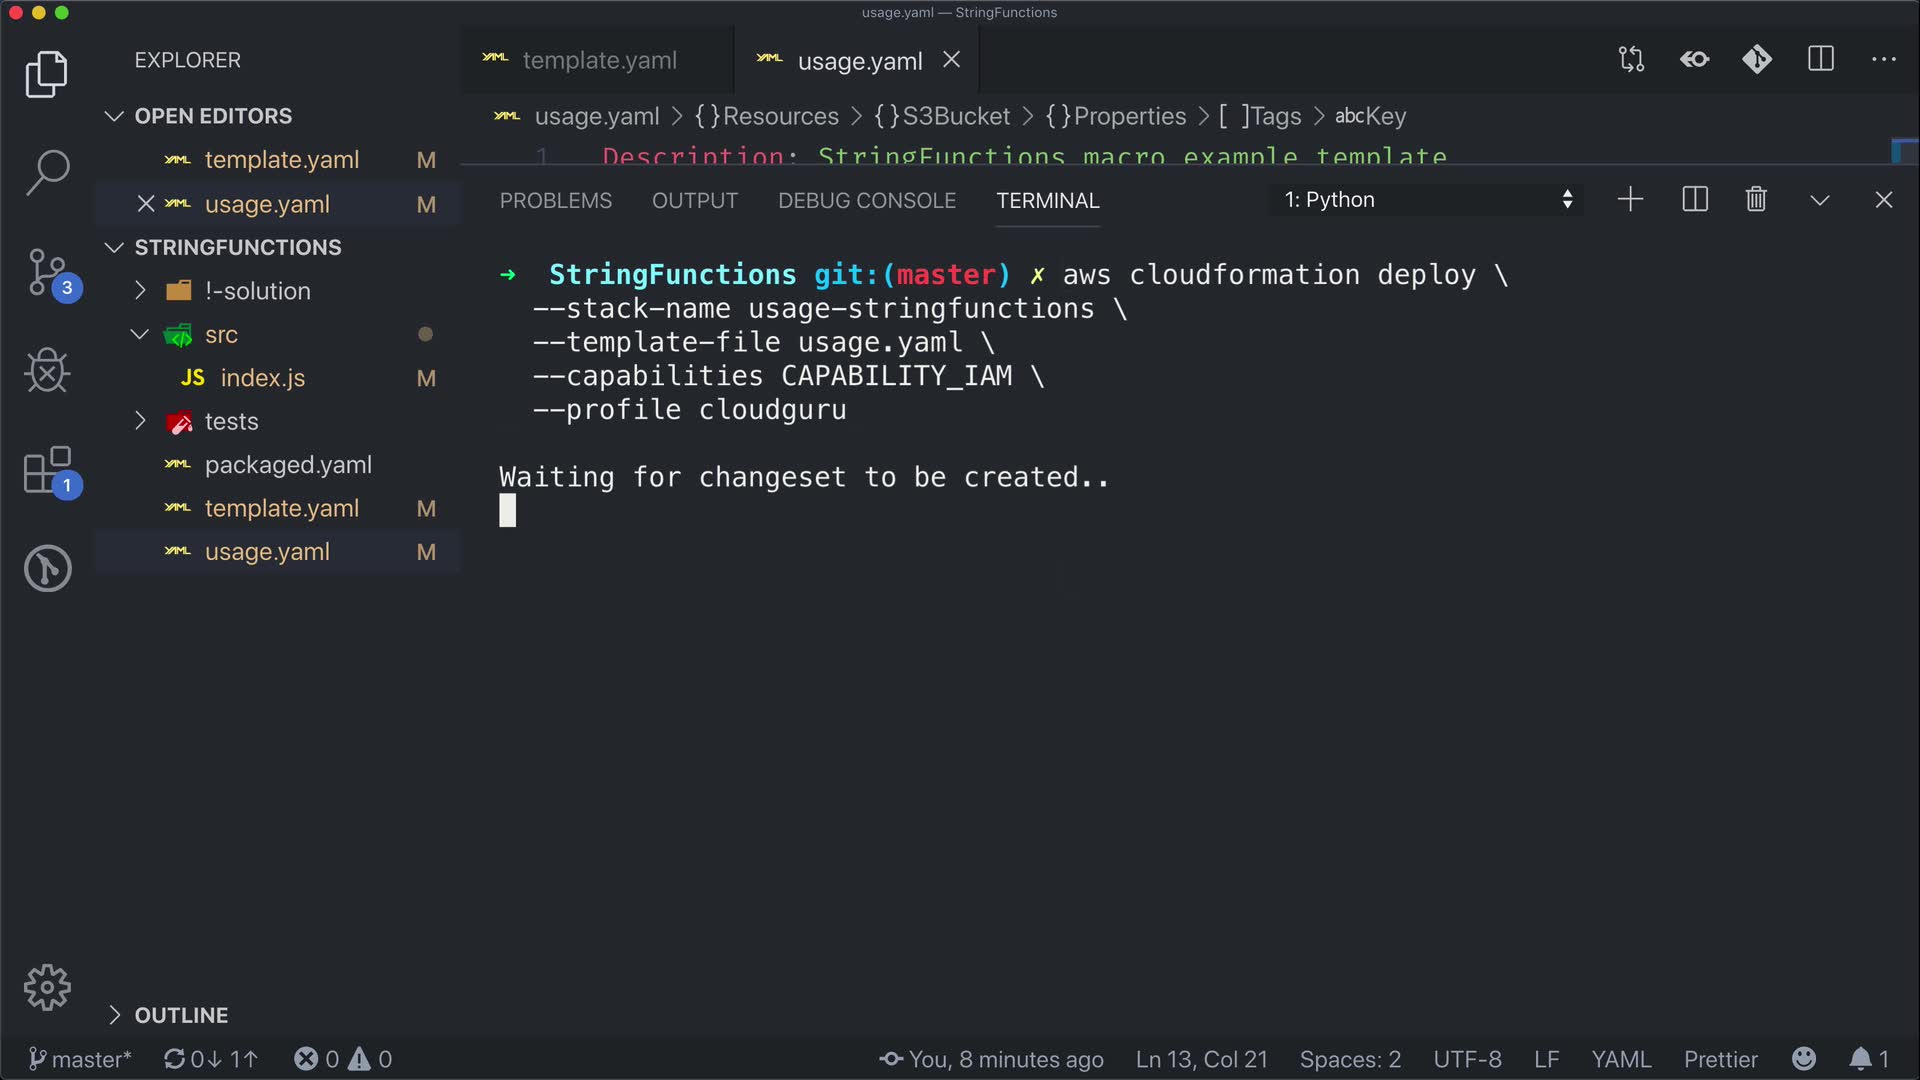The width and height of the screenshot is (1920, 1080).
Task: Open Extensions view in activity bar
Action: point(47,471)
